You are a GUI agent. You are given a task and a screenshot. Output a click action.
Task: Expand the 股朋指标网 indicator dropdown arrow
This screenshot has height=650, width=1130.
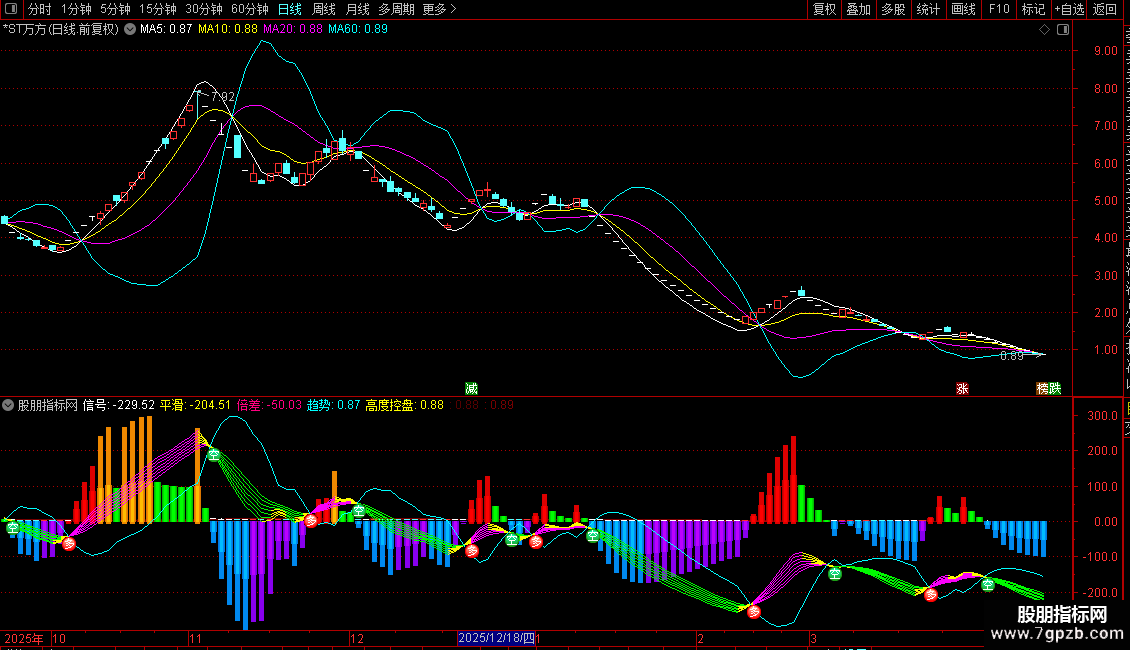8,405
